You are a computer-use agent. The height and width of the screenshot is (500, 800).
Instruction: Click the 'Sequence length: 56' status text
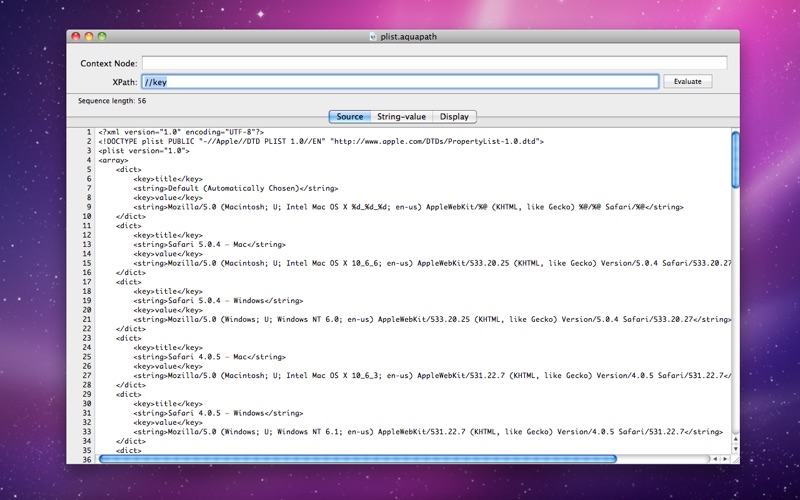[x=112, y=101]
